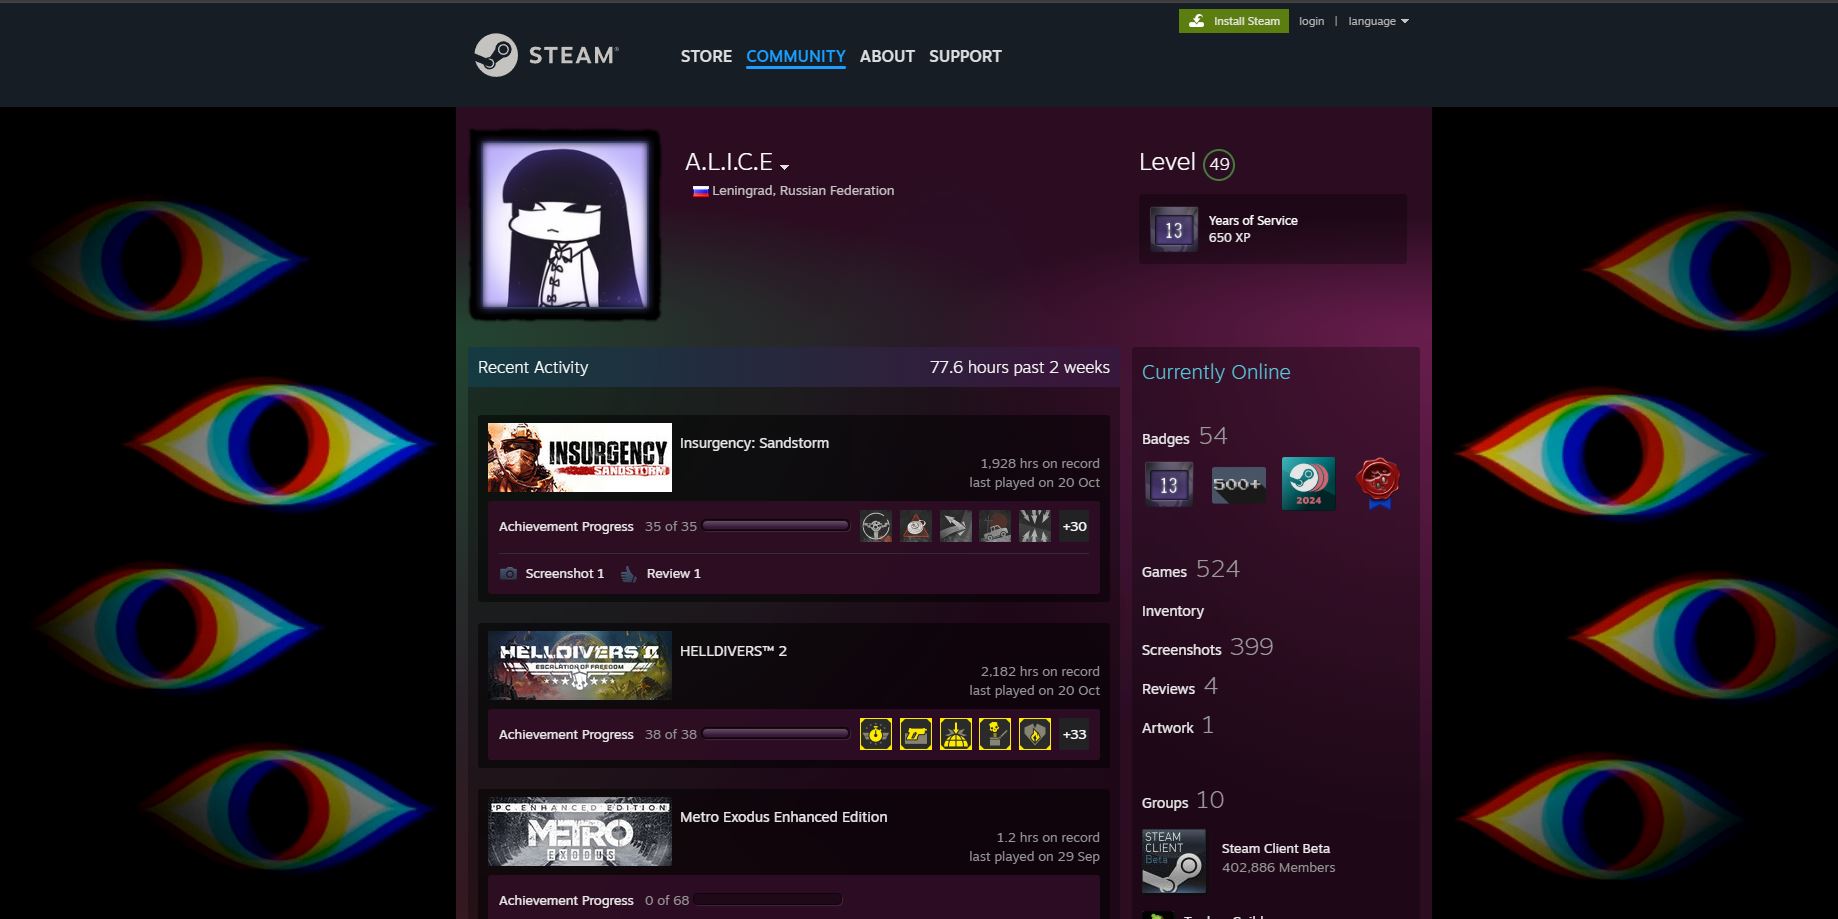Click the login link
This screenshot has height=919, width=1838.
[x=1311, y=21]
